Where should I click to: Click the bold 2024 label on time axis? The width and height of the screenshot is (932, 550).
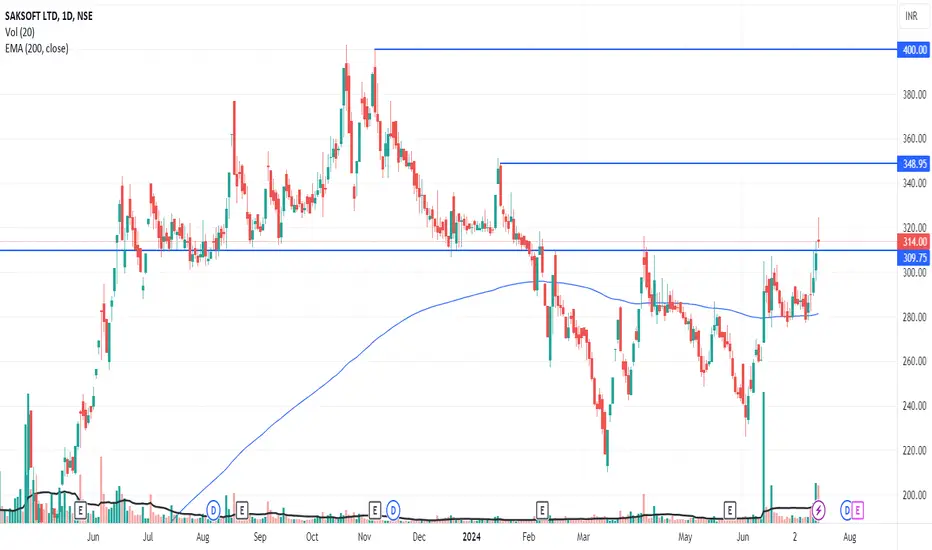click(x=471, y=537)
